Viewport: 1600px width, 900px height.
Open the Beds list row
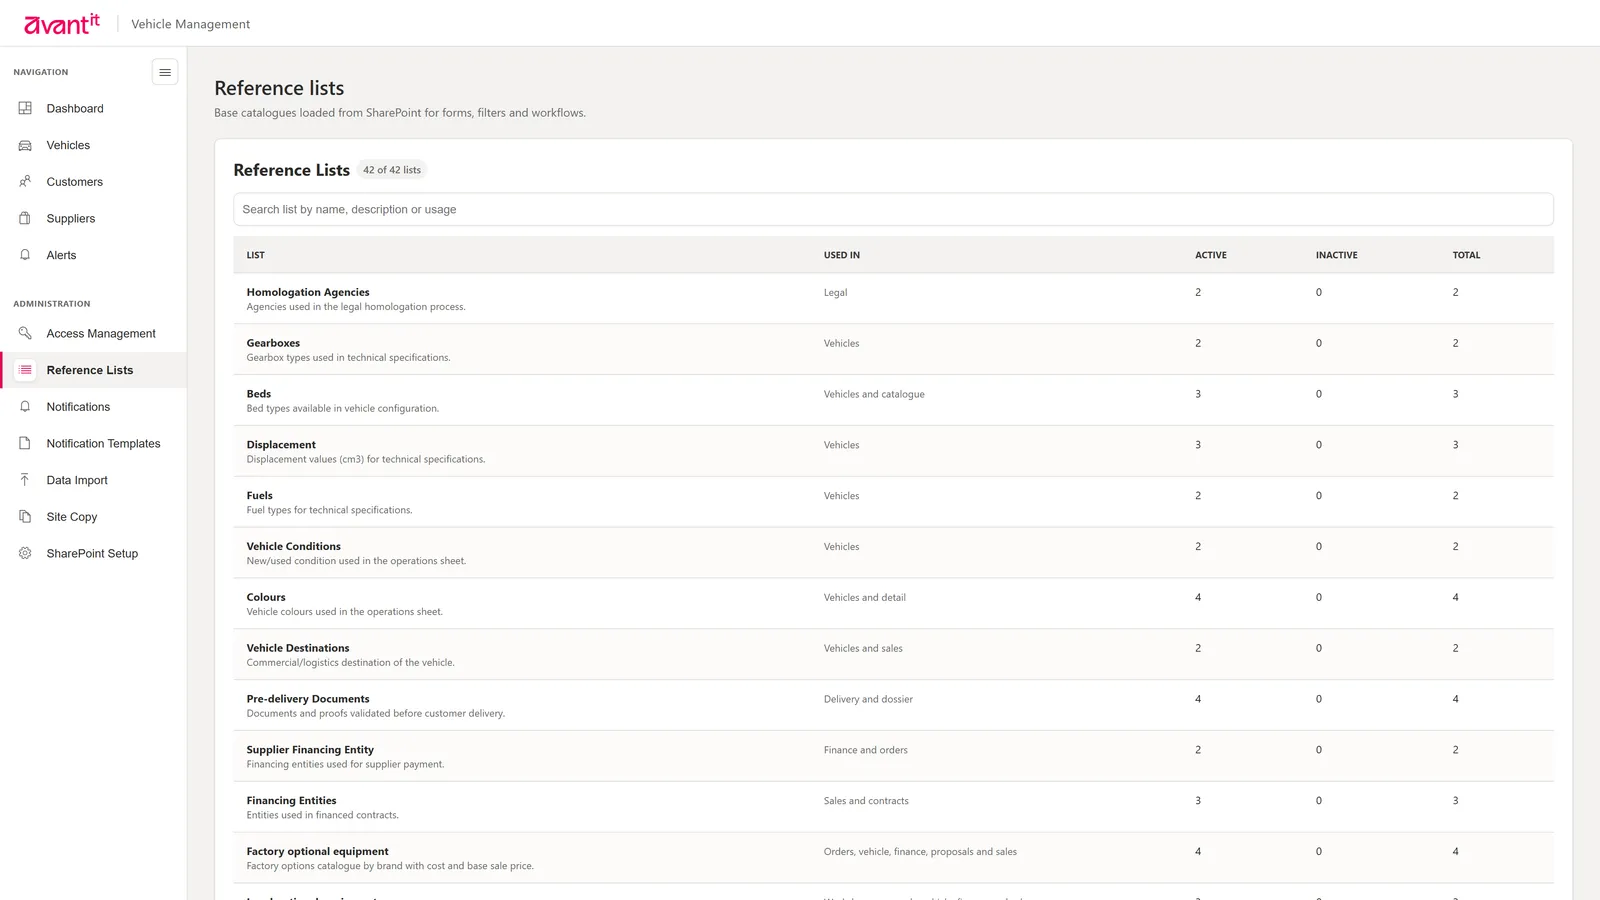point(893,401)
